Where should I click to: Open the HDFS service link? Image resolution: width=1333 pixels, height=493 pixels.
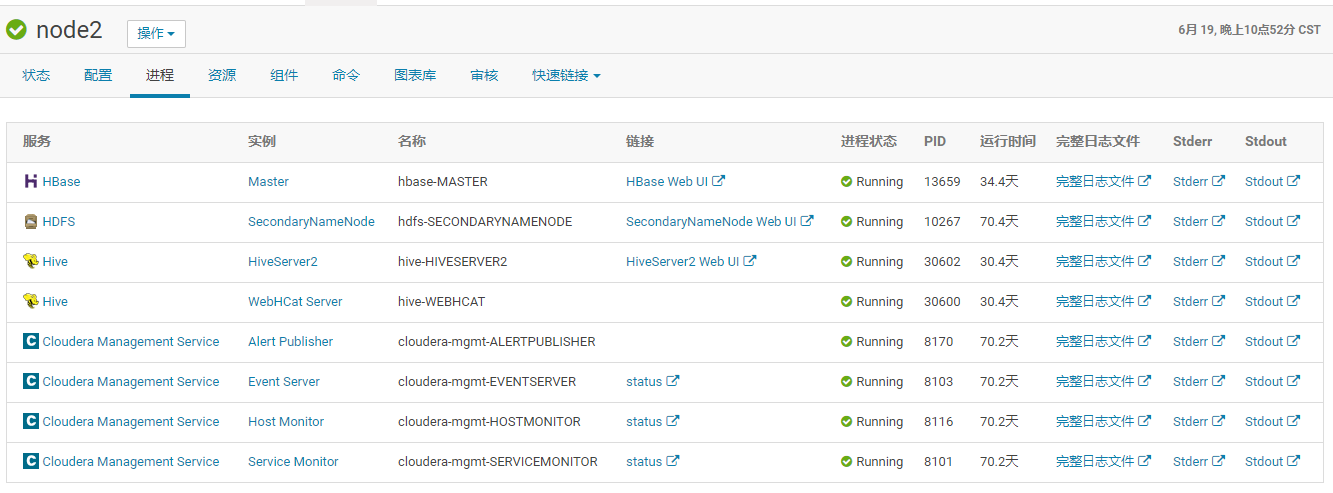[x=58, y=222]
